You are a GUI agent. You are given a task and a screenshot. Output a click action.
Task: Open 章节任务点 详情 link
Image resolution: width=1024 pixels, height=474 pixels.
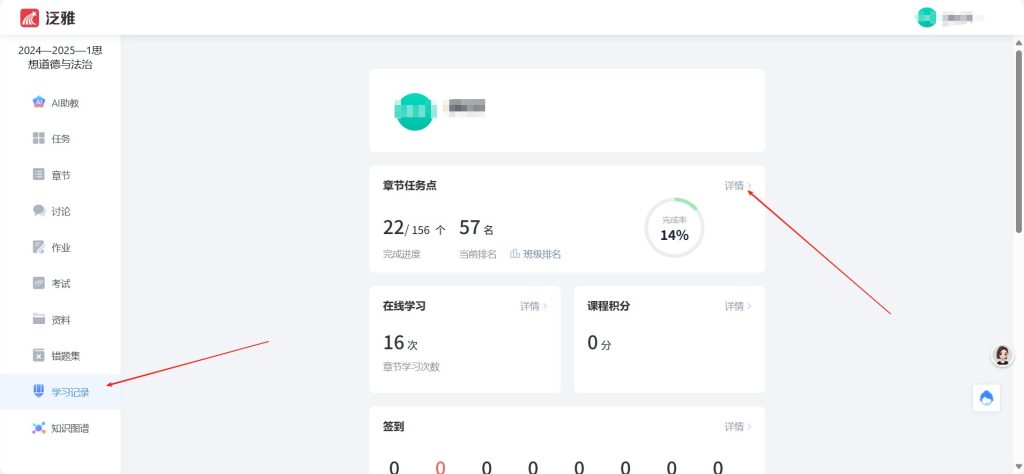point(738,185)
